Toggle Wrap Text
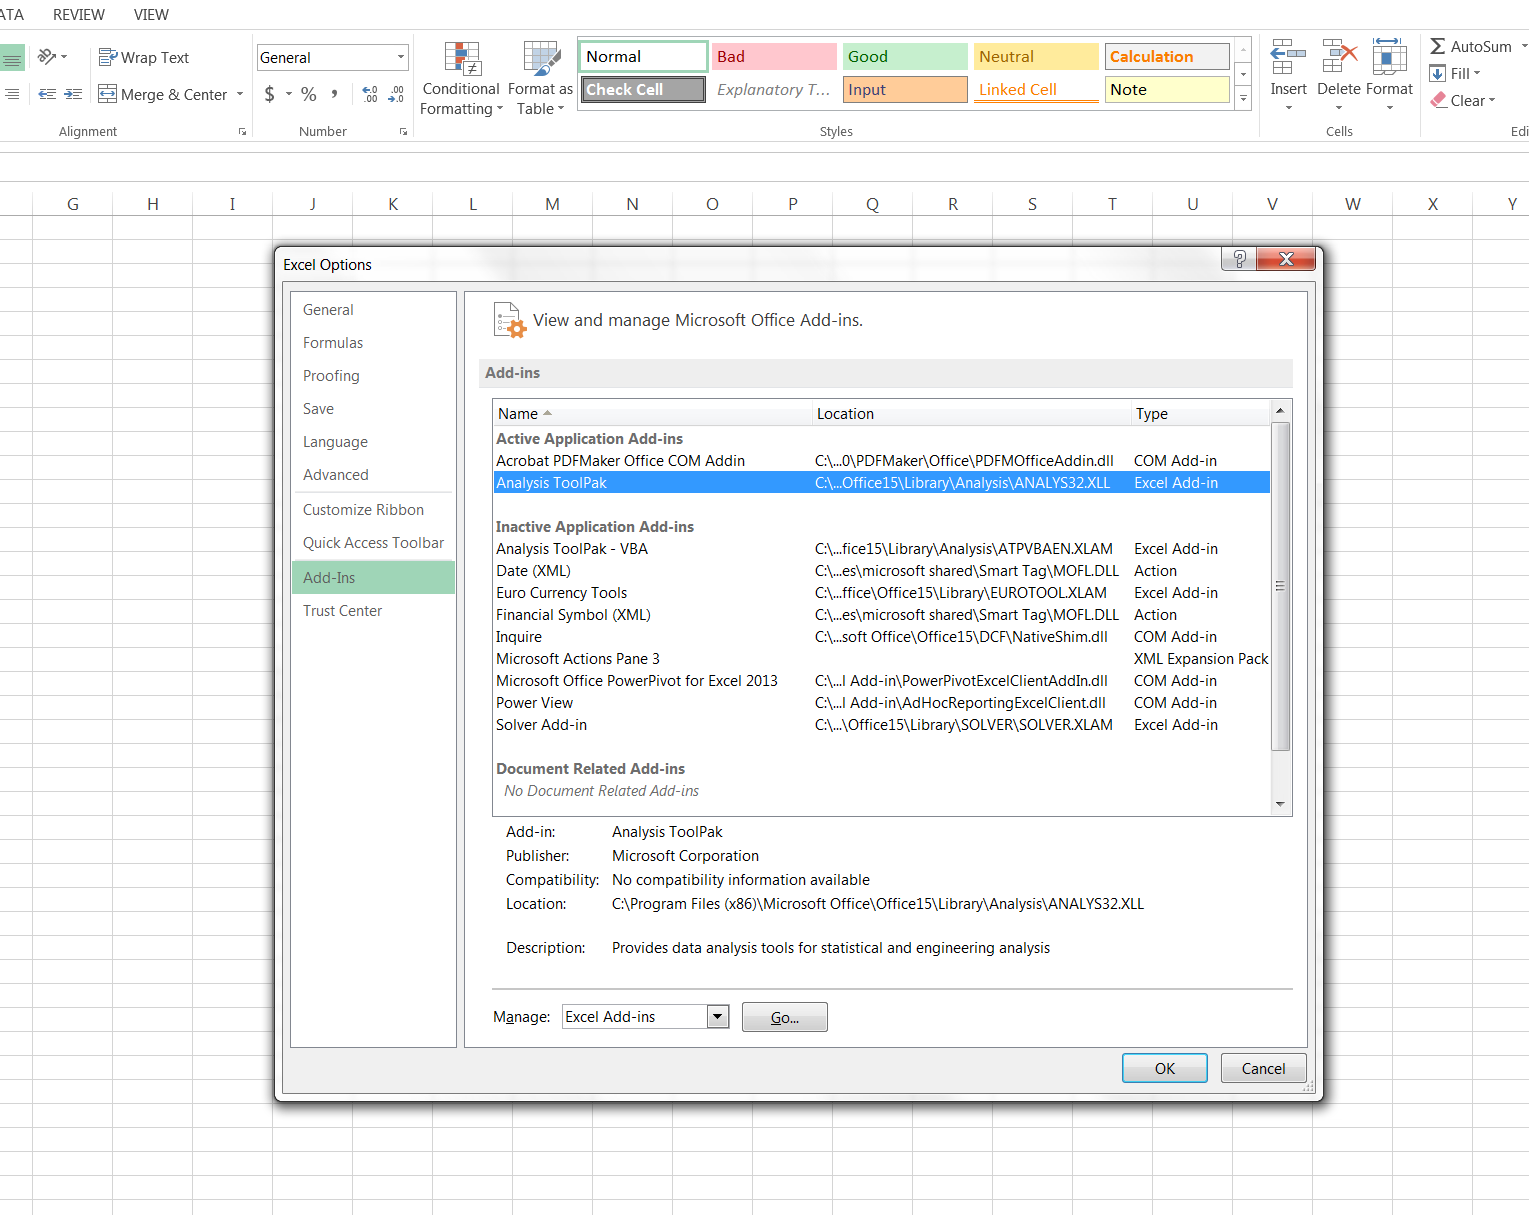 click(x=144, y=58)
